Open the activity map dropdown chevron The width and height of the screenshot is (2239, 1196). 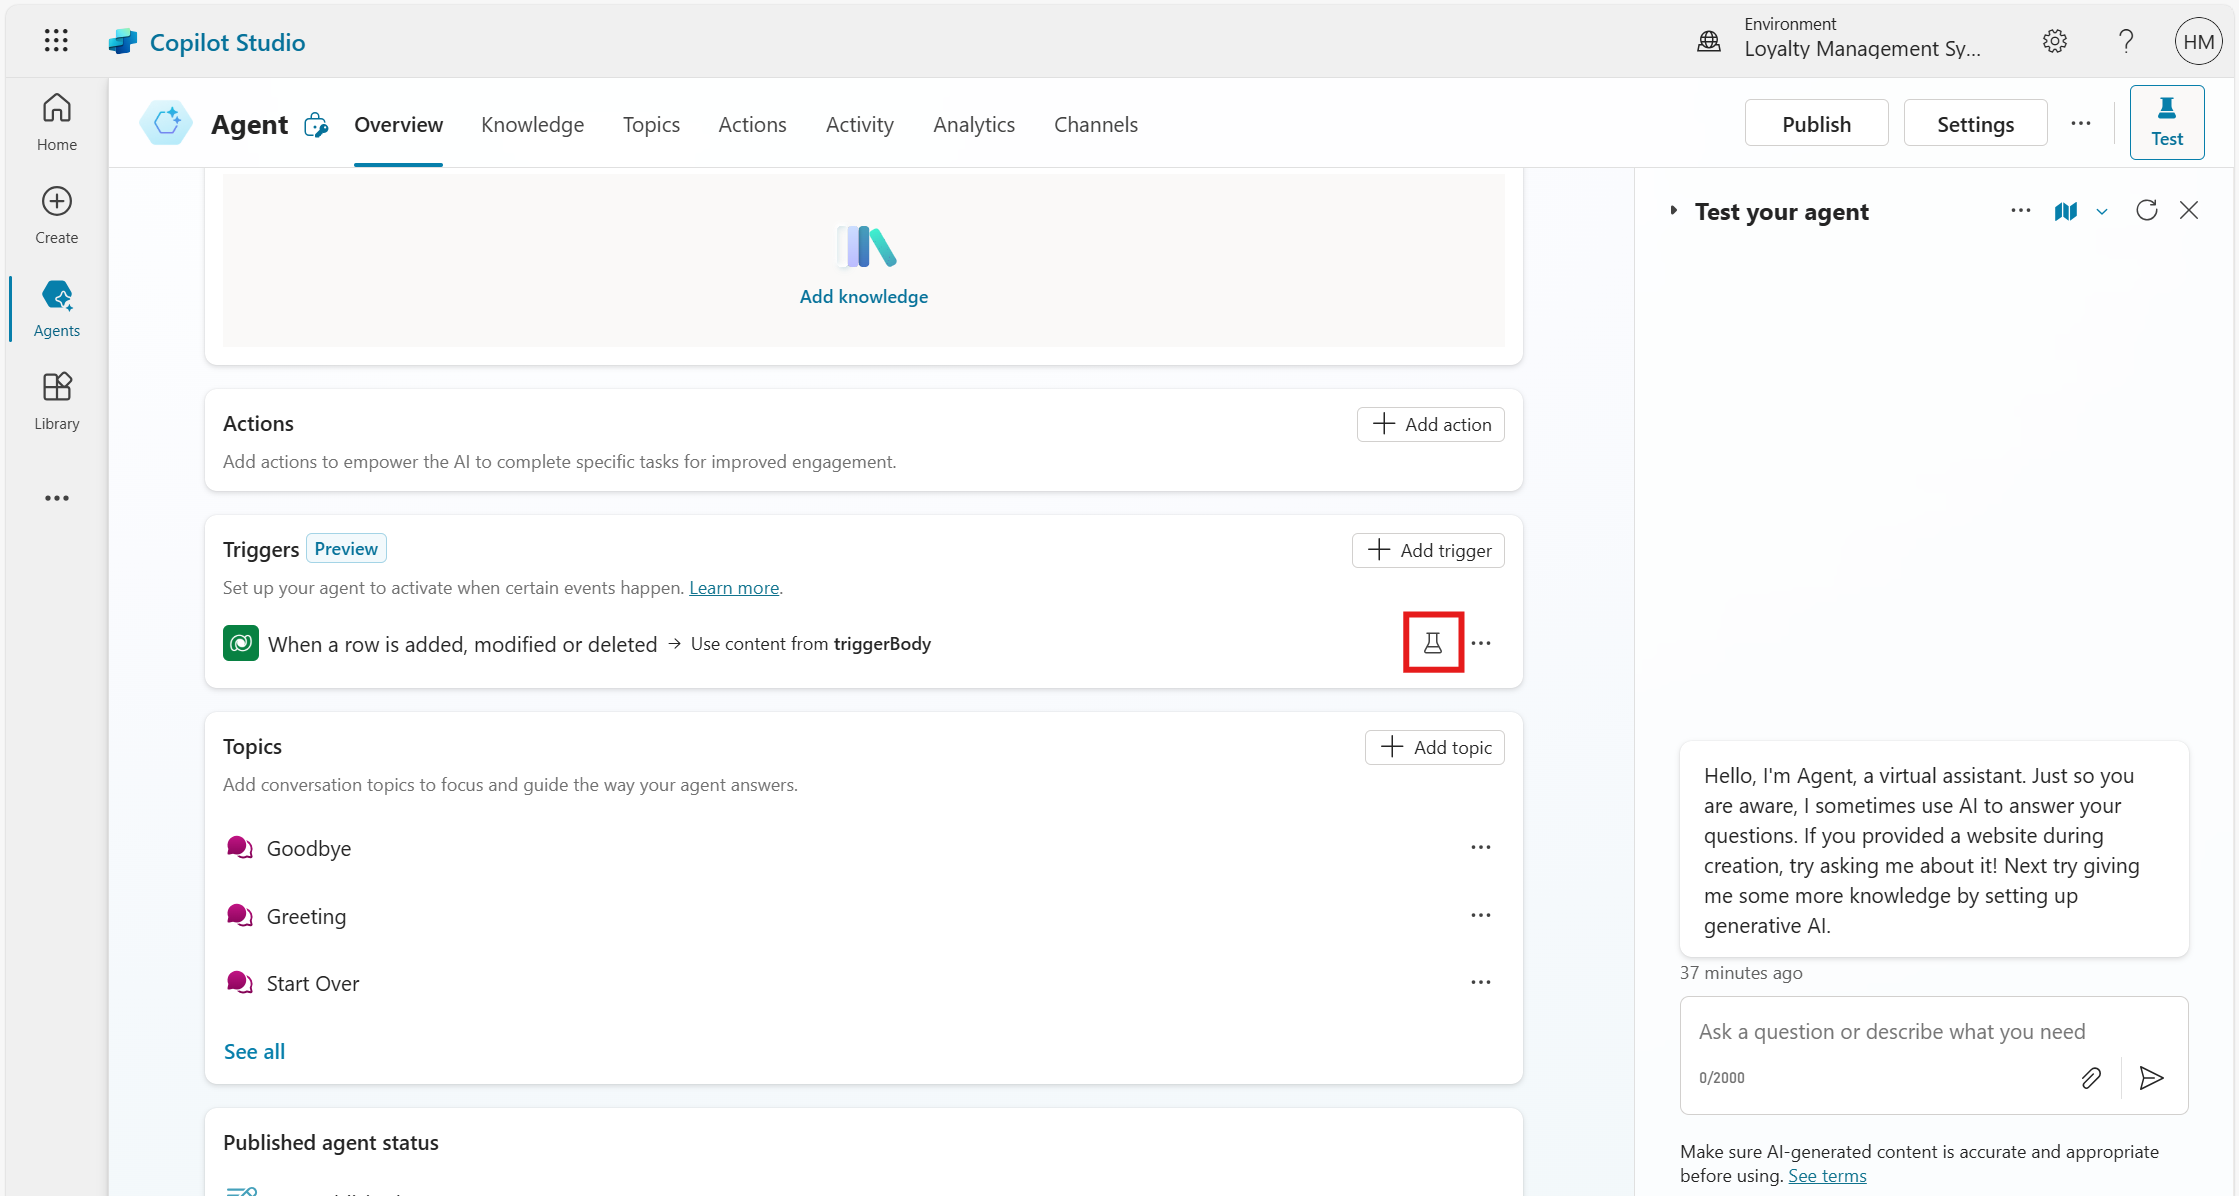pos(2102,211)
